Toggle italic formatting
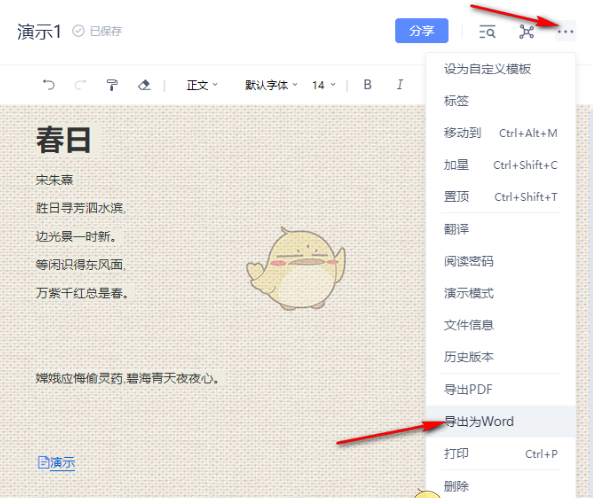 click(x=400, y=84)
